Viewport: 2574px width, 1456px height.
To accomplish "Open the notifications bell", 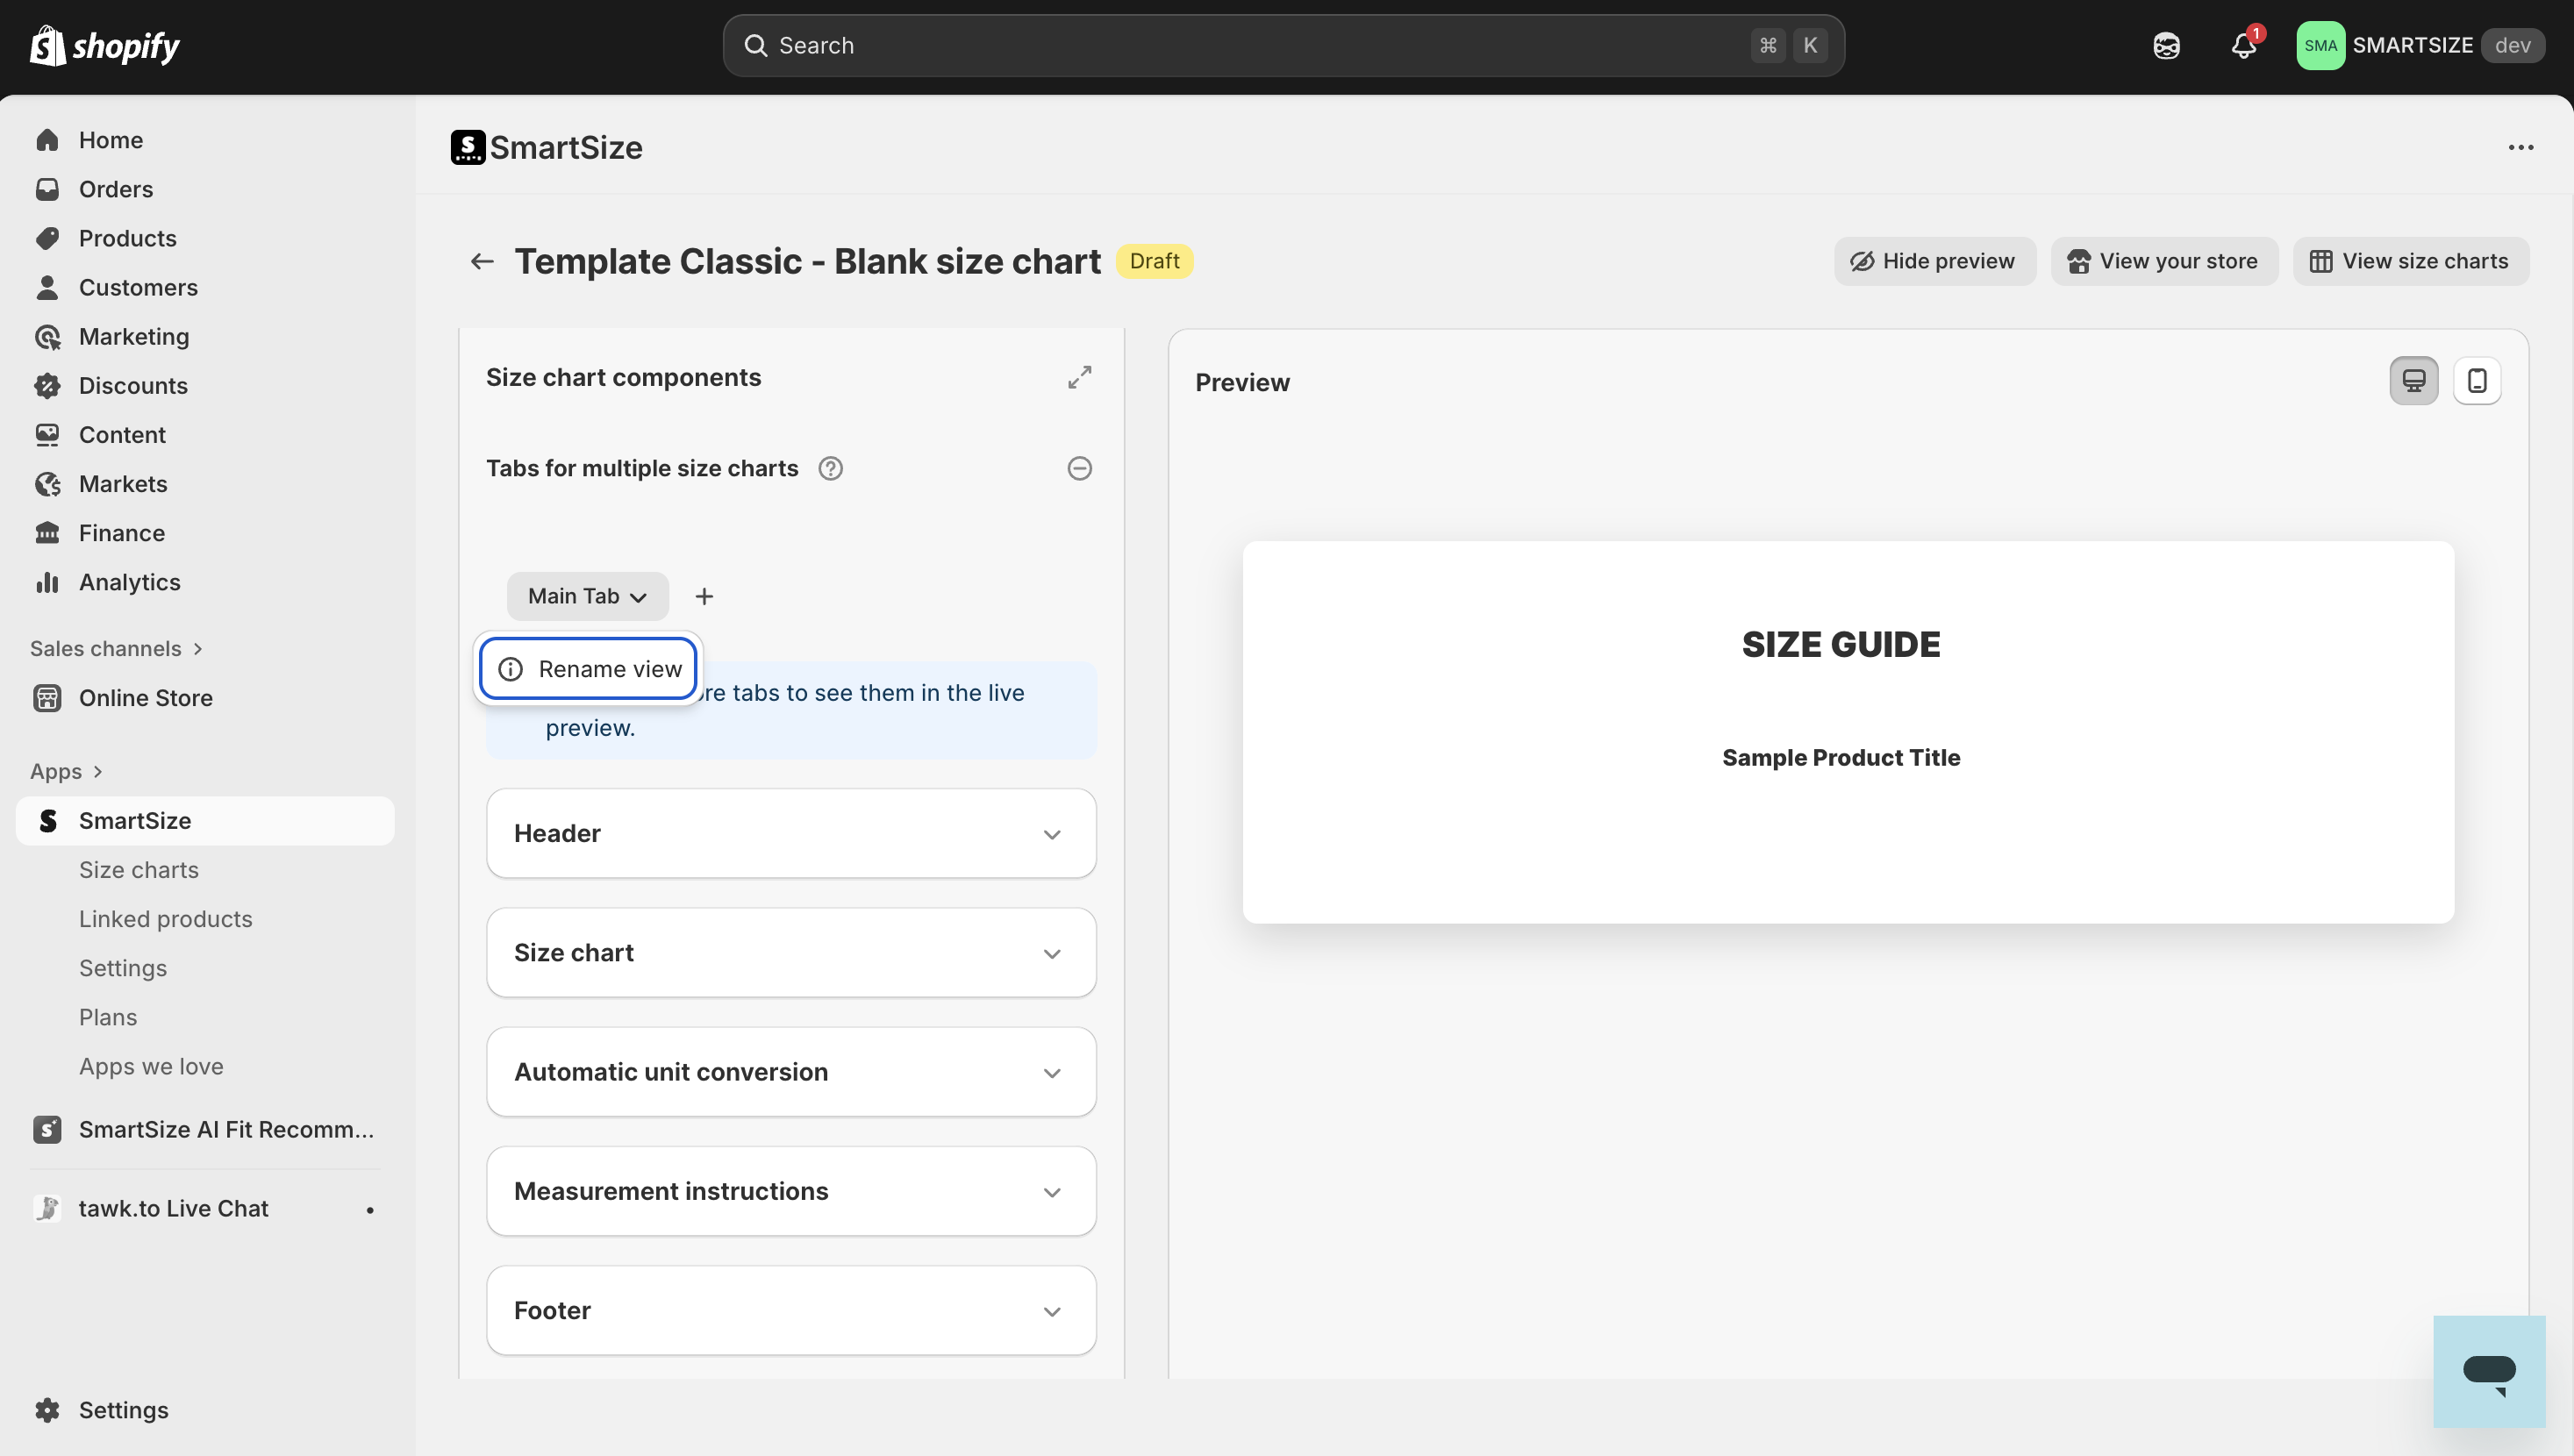I will (x=2243, y=46).
